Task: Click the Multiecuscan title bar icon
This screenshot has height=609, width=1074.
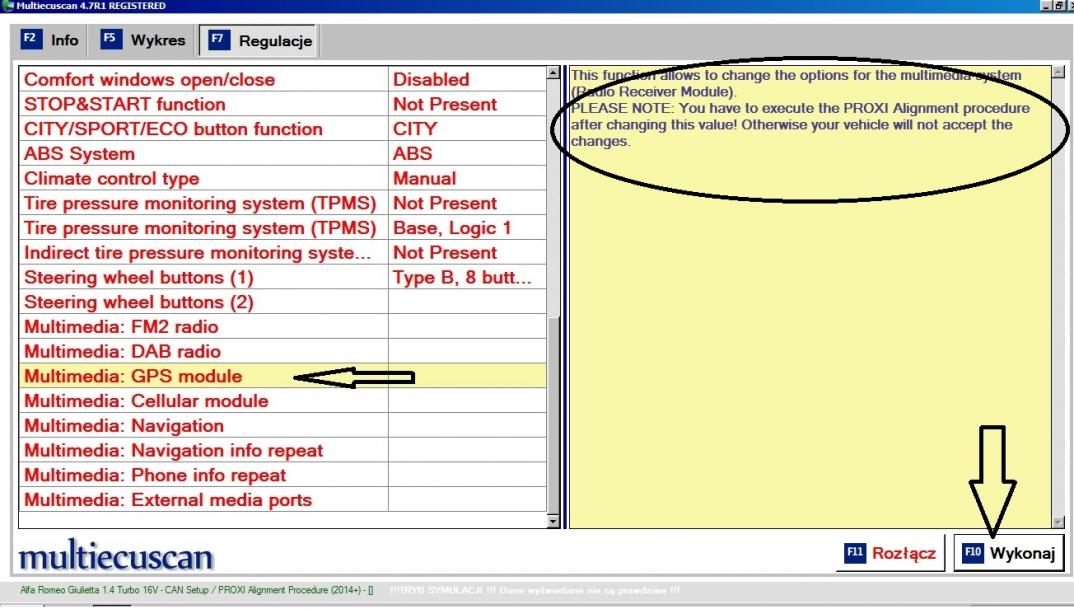Action: [8, 5]
